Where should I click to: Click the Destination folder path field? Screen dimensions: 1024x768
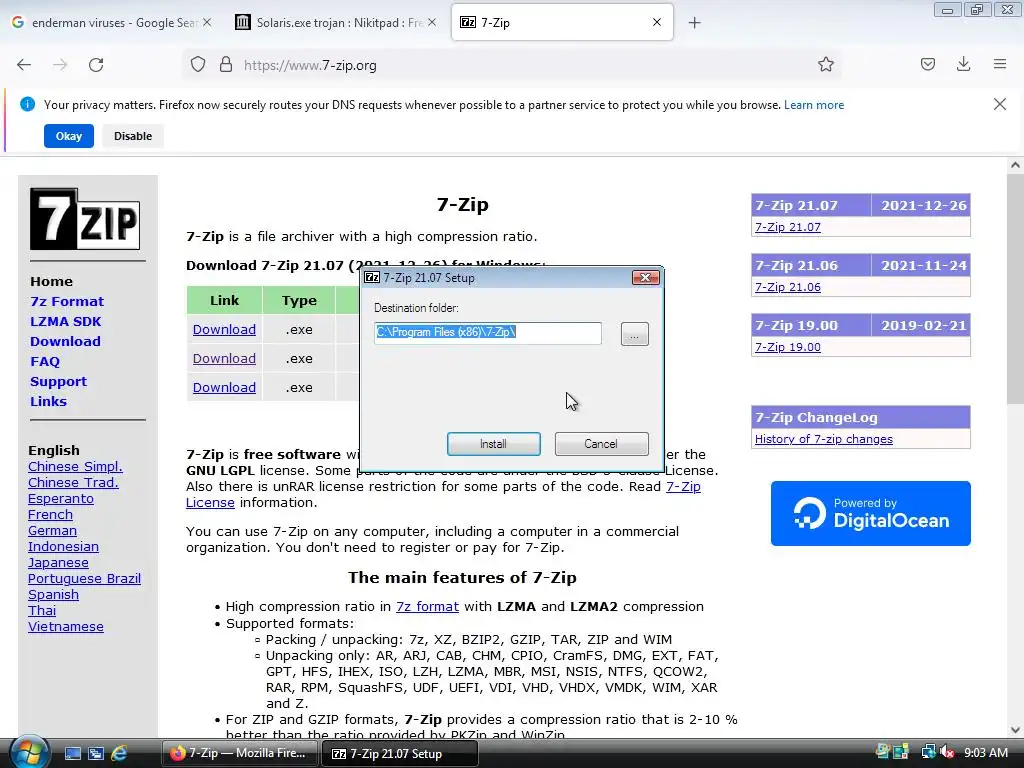tap(488, 332)
